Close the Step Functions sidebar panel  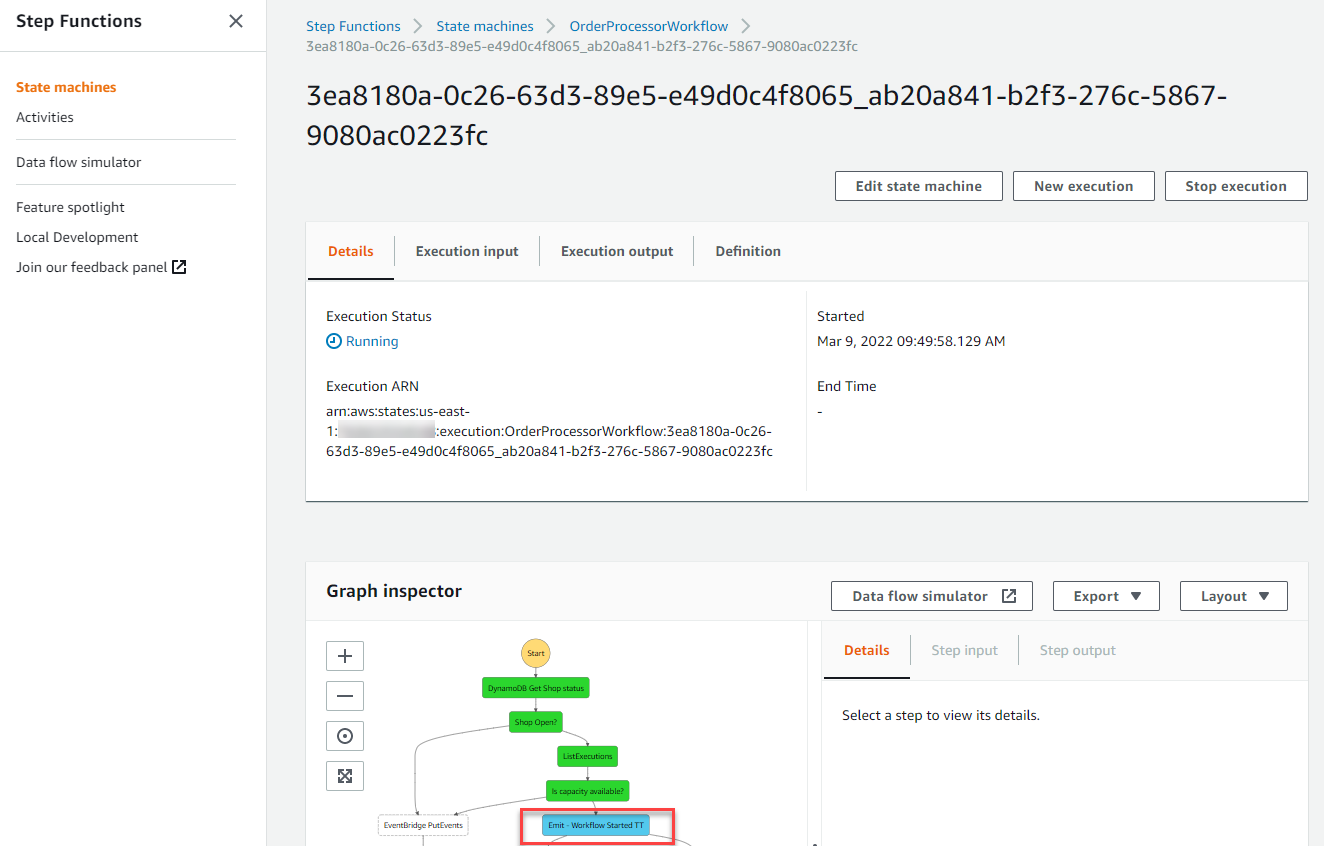click(236, 21)
